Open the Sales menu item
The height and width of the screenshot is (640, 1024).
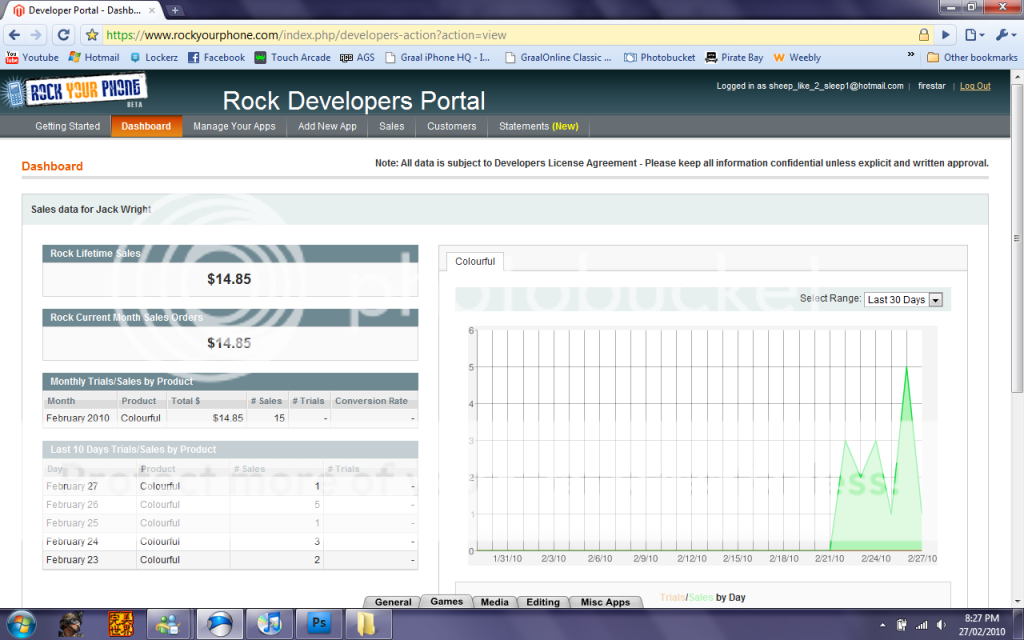[391, 126]
